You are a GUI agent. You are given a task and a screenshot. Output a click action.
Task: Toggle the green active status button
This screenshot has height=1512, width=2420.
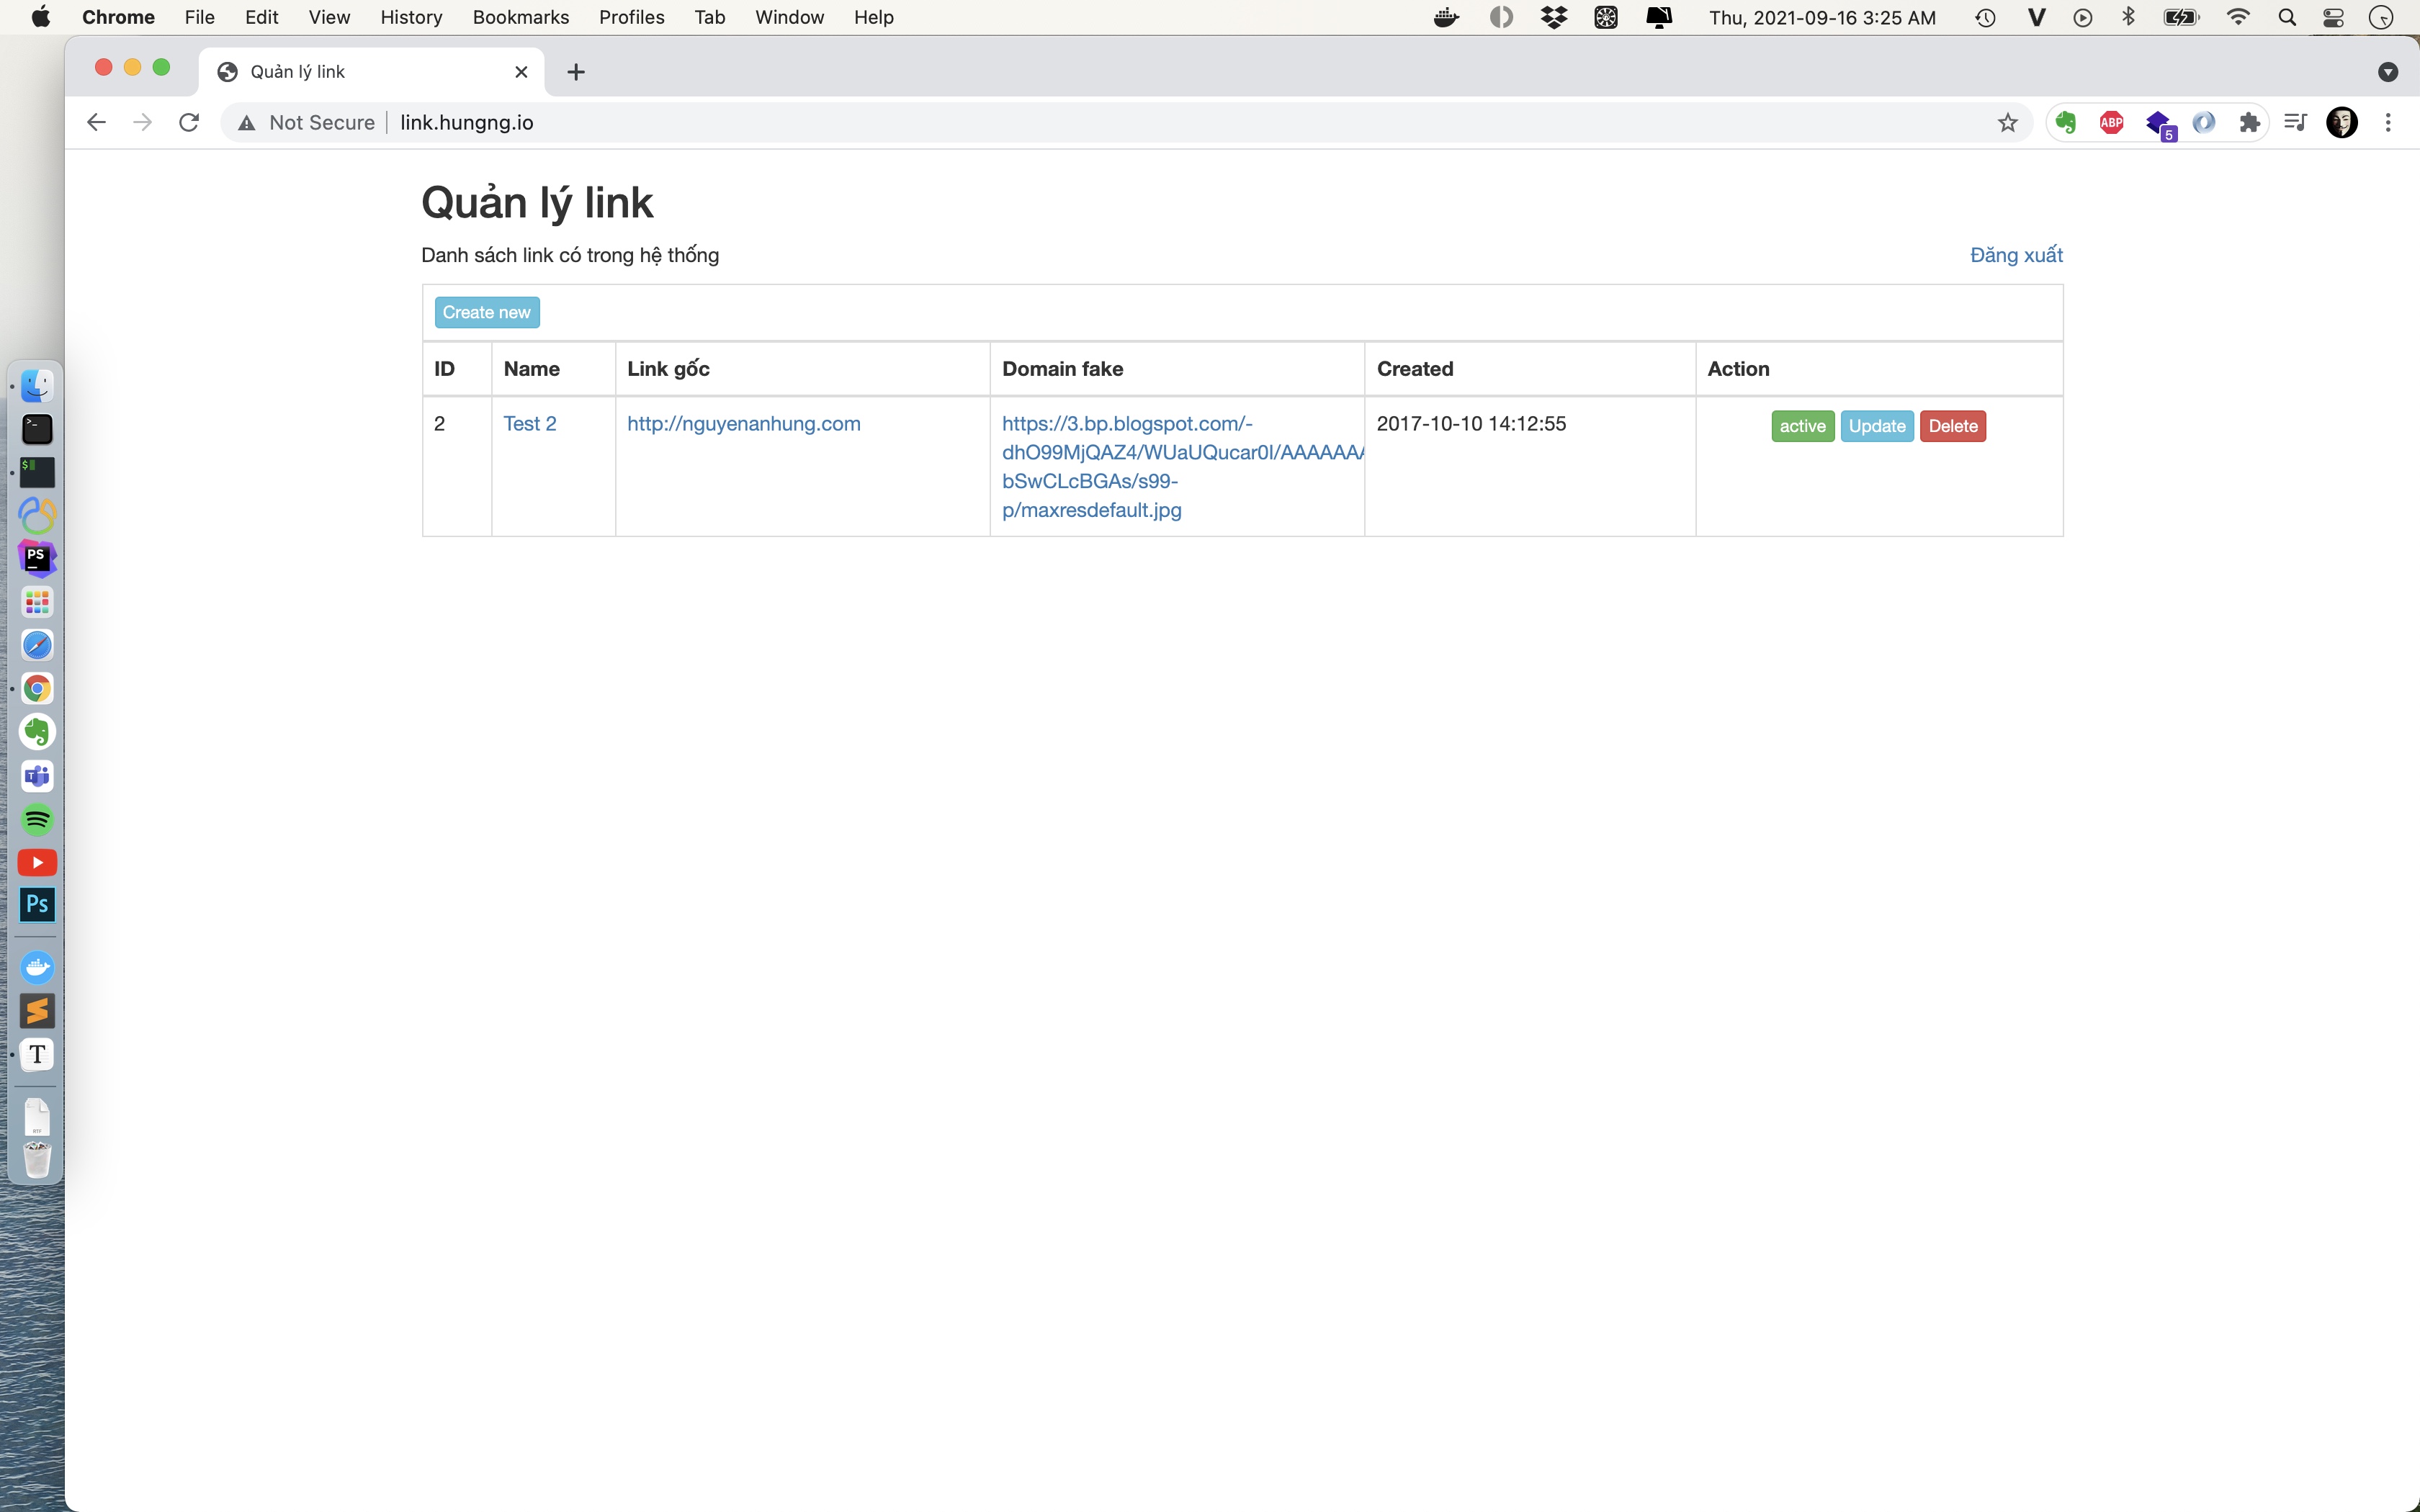click(x=1802, y=426)
